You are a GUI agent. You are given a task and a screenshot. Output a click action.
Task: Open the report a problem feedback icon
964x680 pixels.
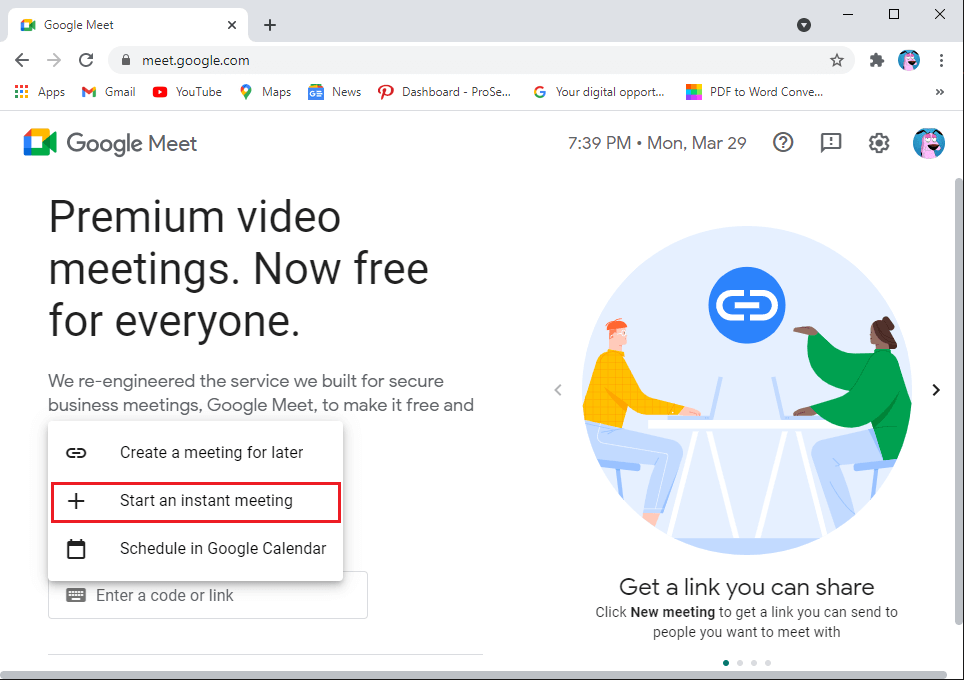[830, 143]
